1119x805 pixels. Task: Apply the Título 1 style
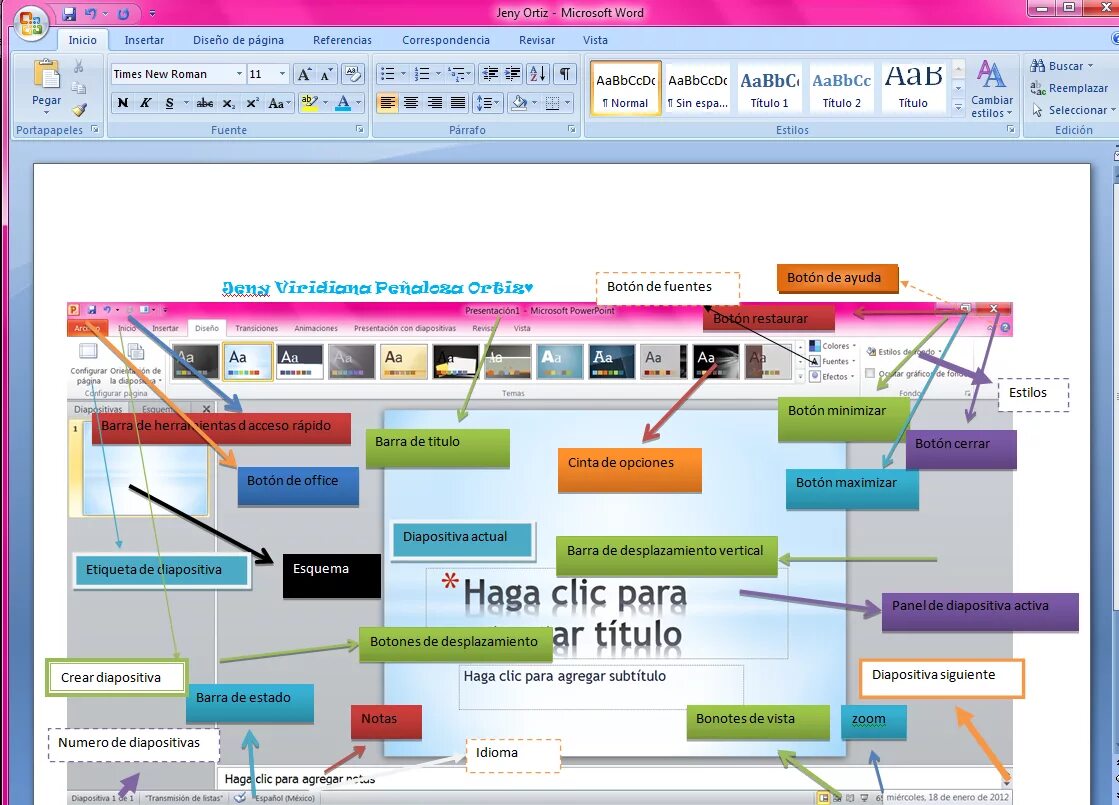[x=770, y=88]
